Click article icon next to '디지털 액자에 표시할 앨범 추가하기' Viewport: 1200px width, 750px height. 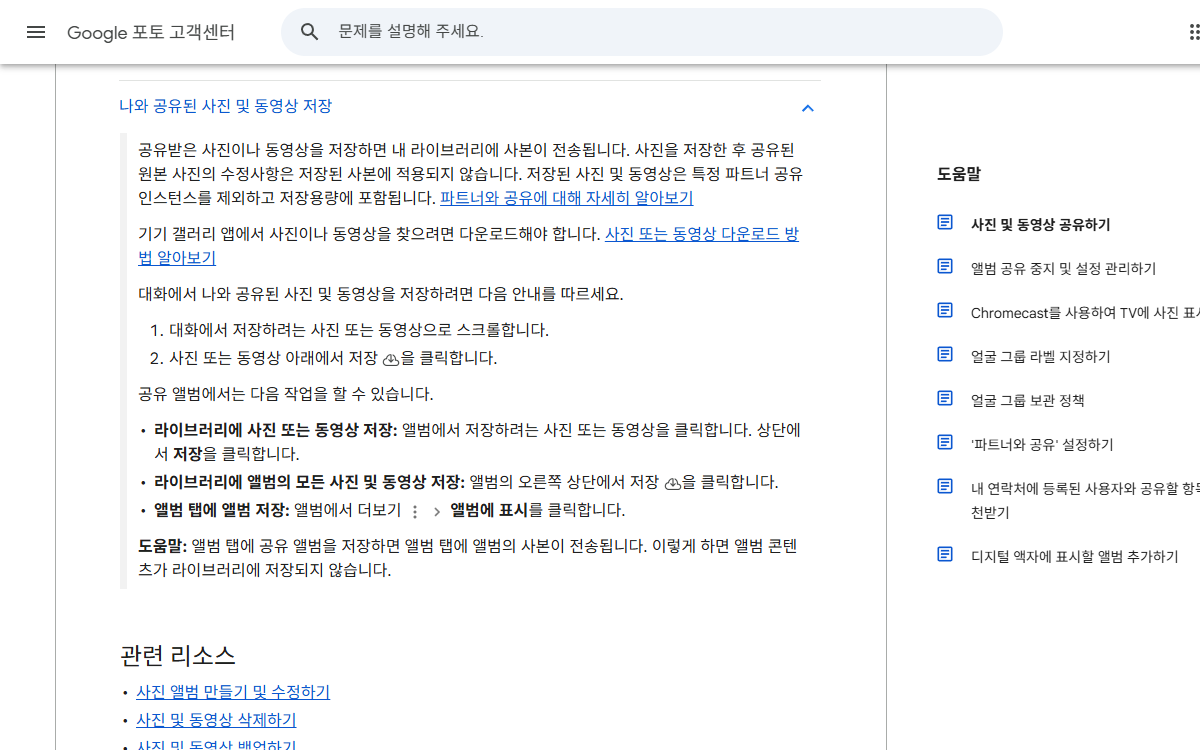point(945,554)
